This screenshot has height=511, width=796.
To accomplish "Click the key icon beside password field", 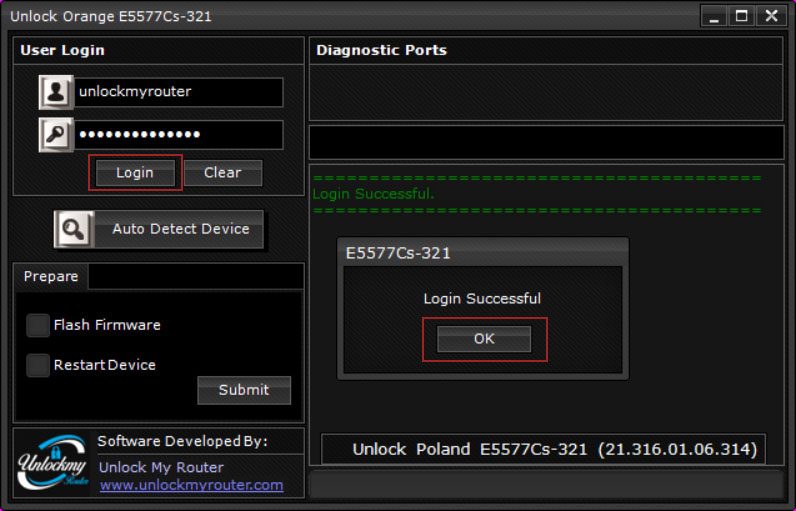I will (x=56, y=134).
